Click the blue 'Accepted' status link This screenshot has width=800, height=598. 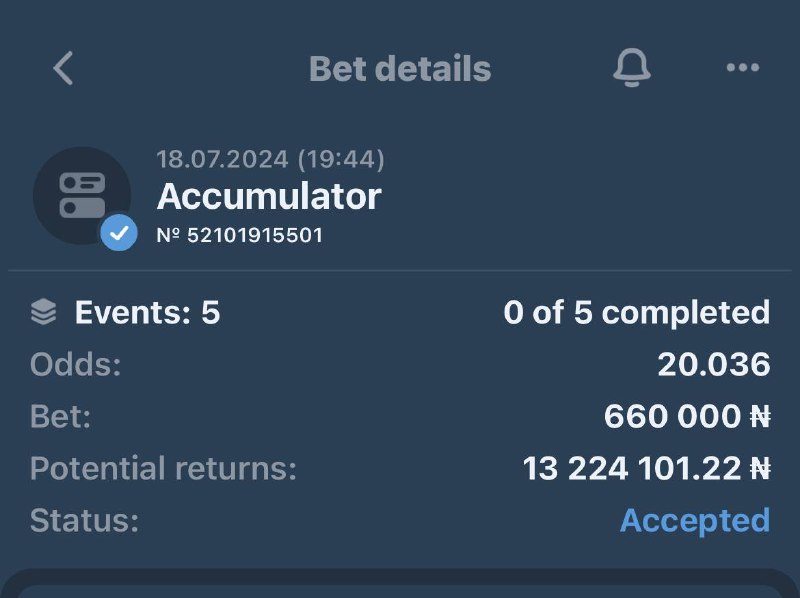tap(694, 521)
